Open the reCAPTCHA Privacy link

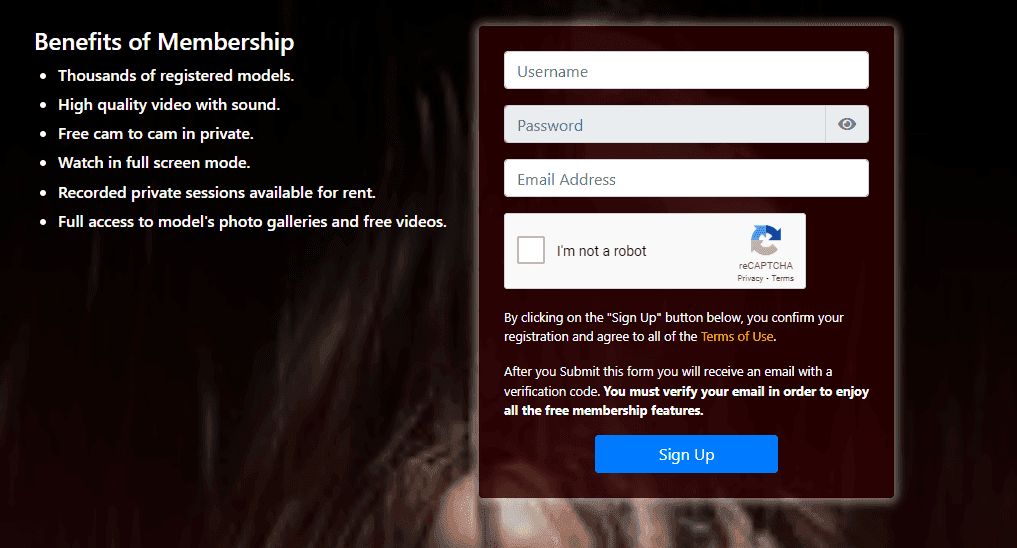pos(750,278)
